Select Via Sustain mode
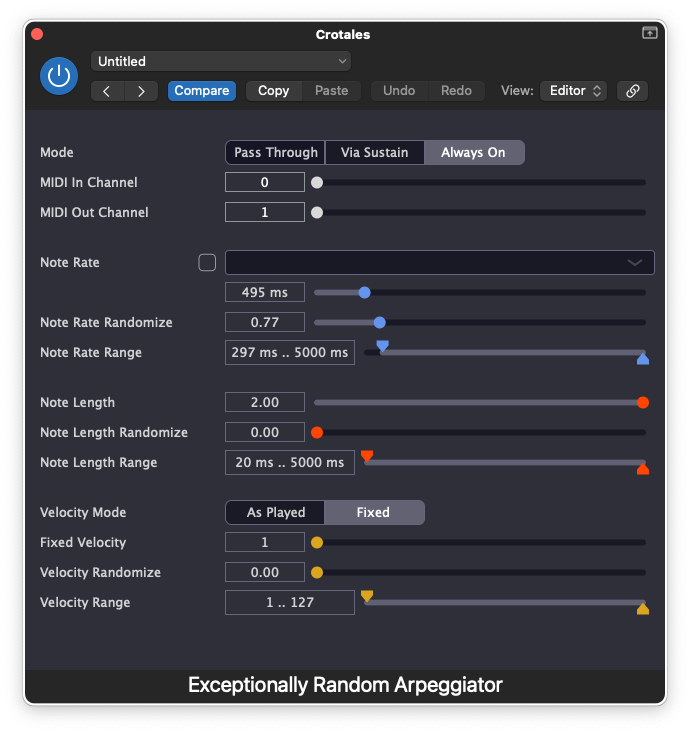This screenshot has width=690, height=733. click(x=374, y=152)
